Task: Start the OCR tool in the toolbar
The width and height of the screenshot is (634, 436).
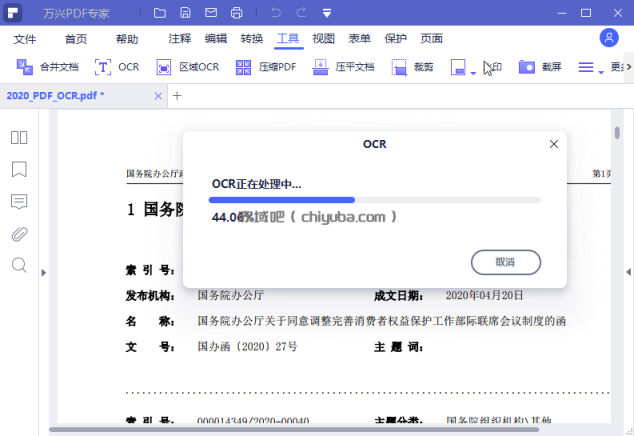Action: tap(117, 67)
